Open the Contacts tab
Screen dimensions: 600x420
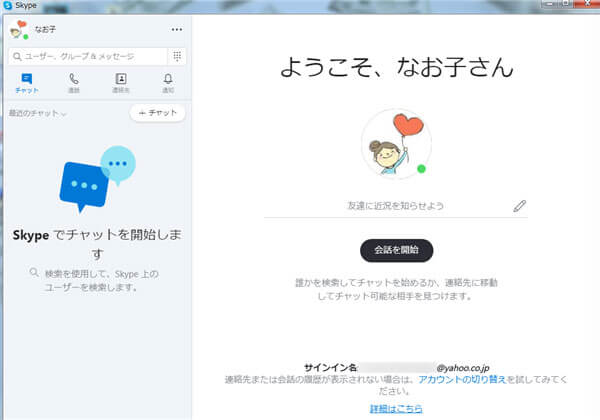pyautogui.click(x=121, y=83)
